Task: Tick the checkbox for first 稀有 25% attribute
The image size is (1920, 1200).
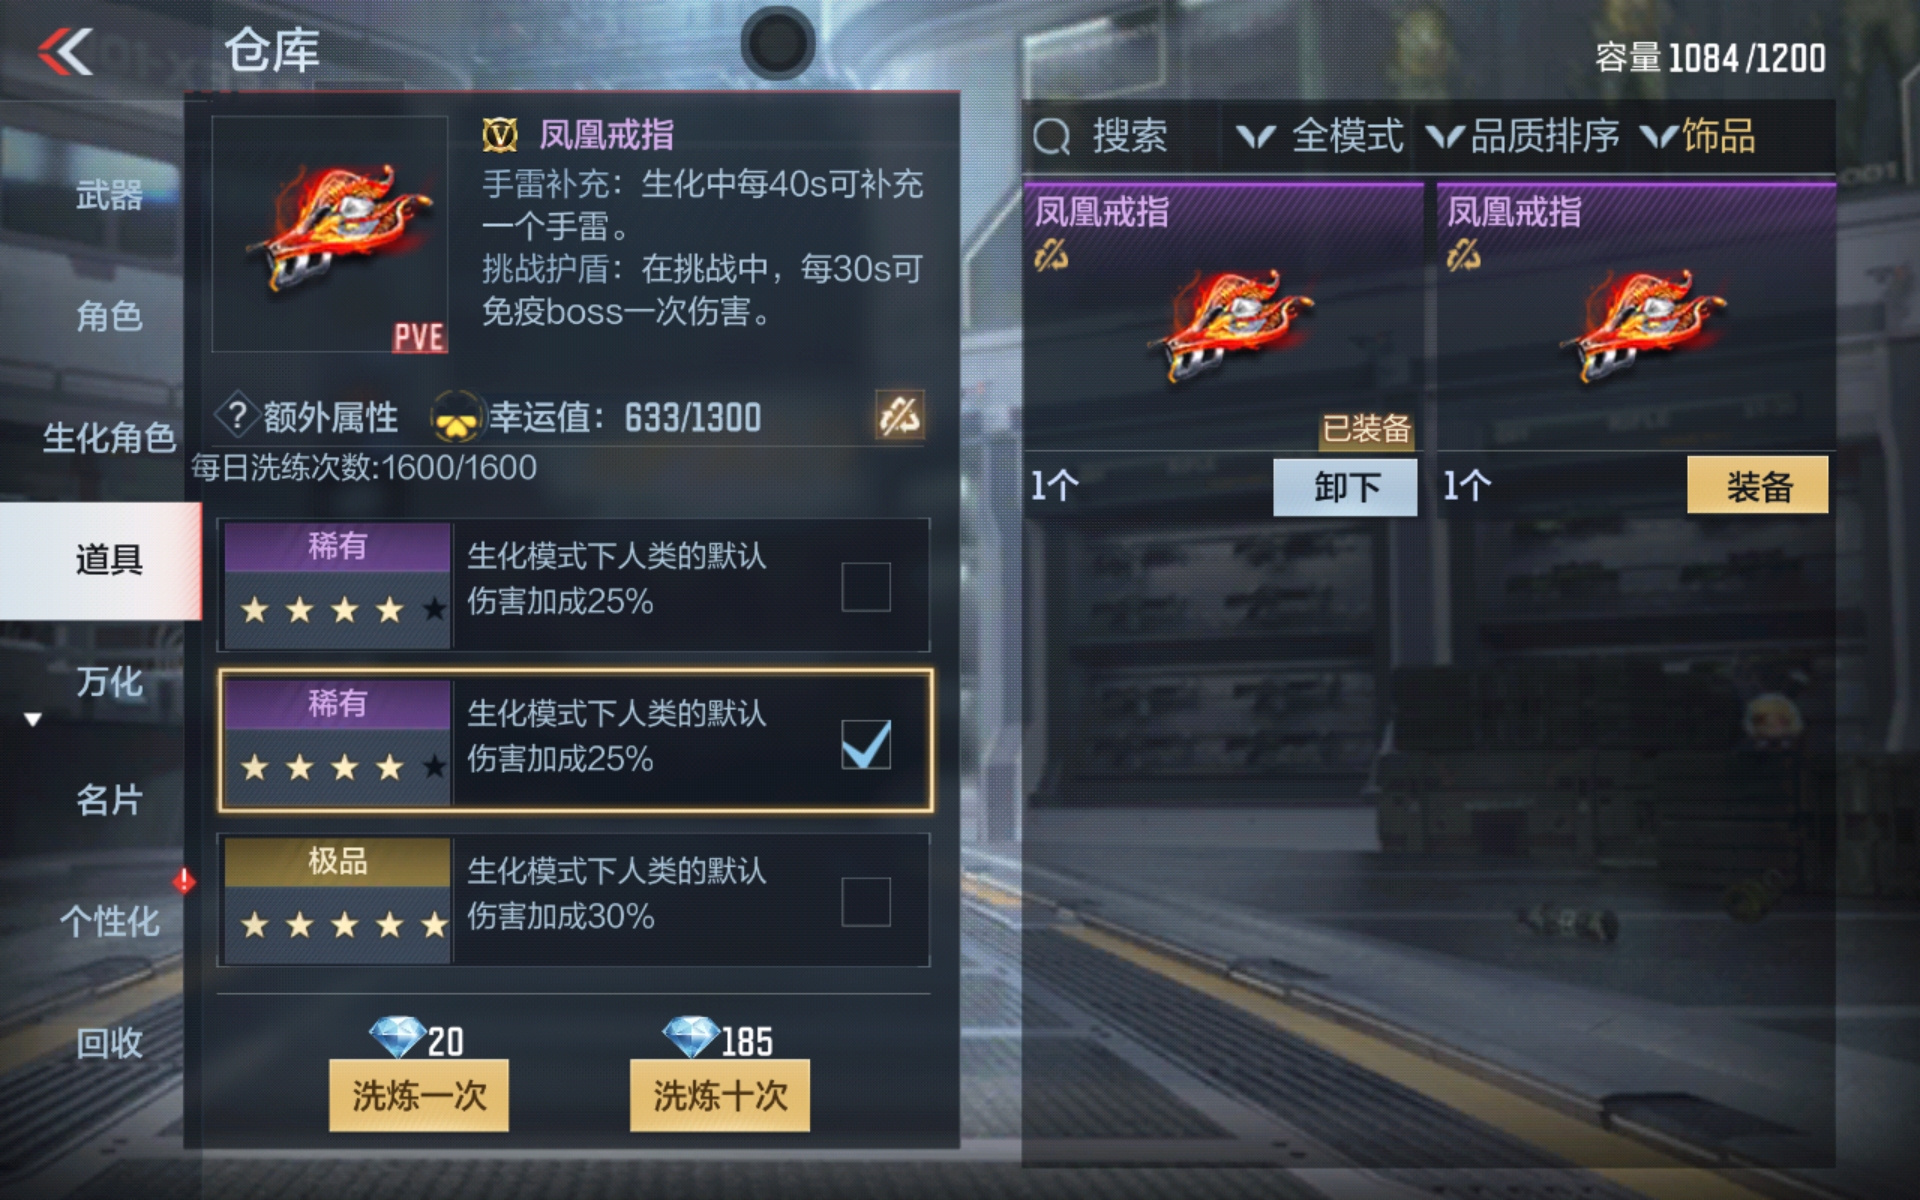Action: click(866, 586)
